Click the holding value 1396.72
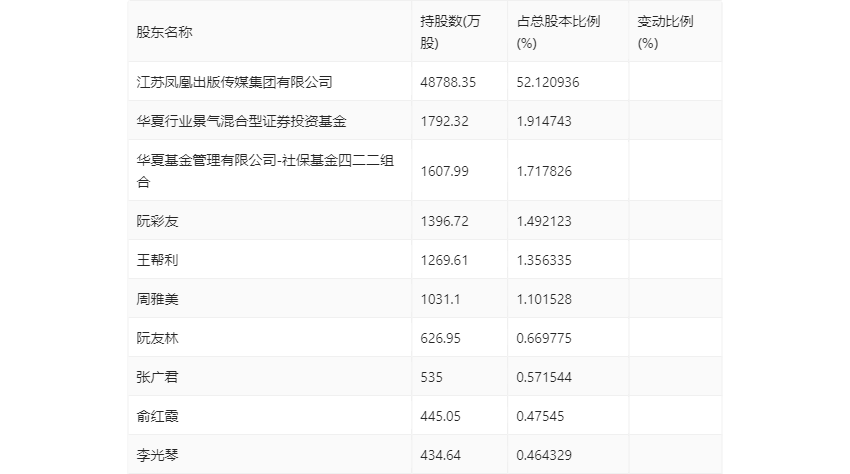Image resolution: width=850 pixels, height=474 pixels. (444, 221)
